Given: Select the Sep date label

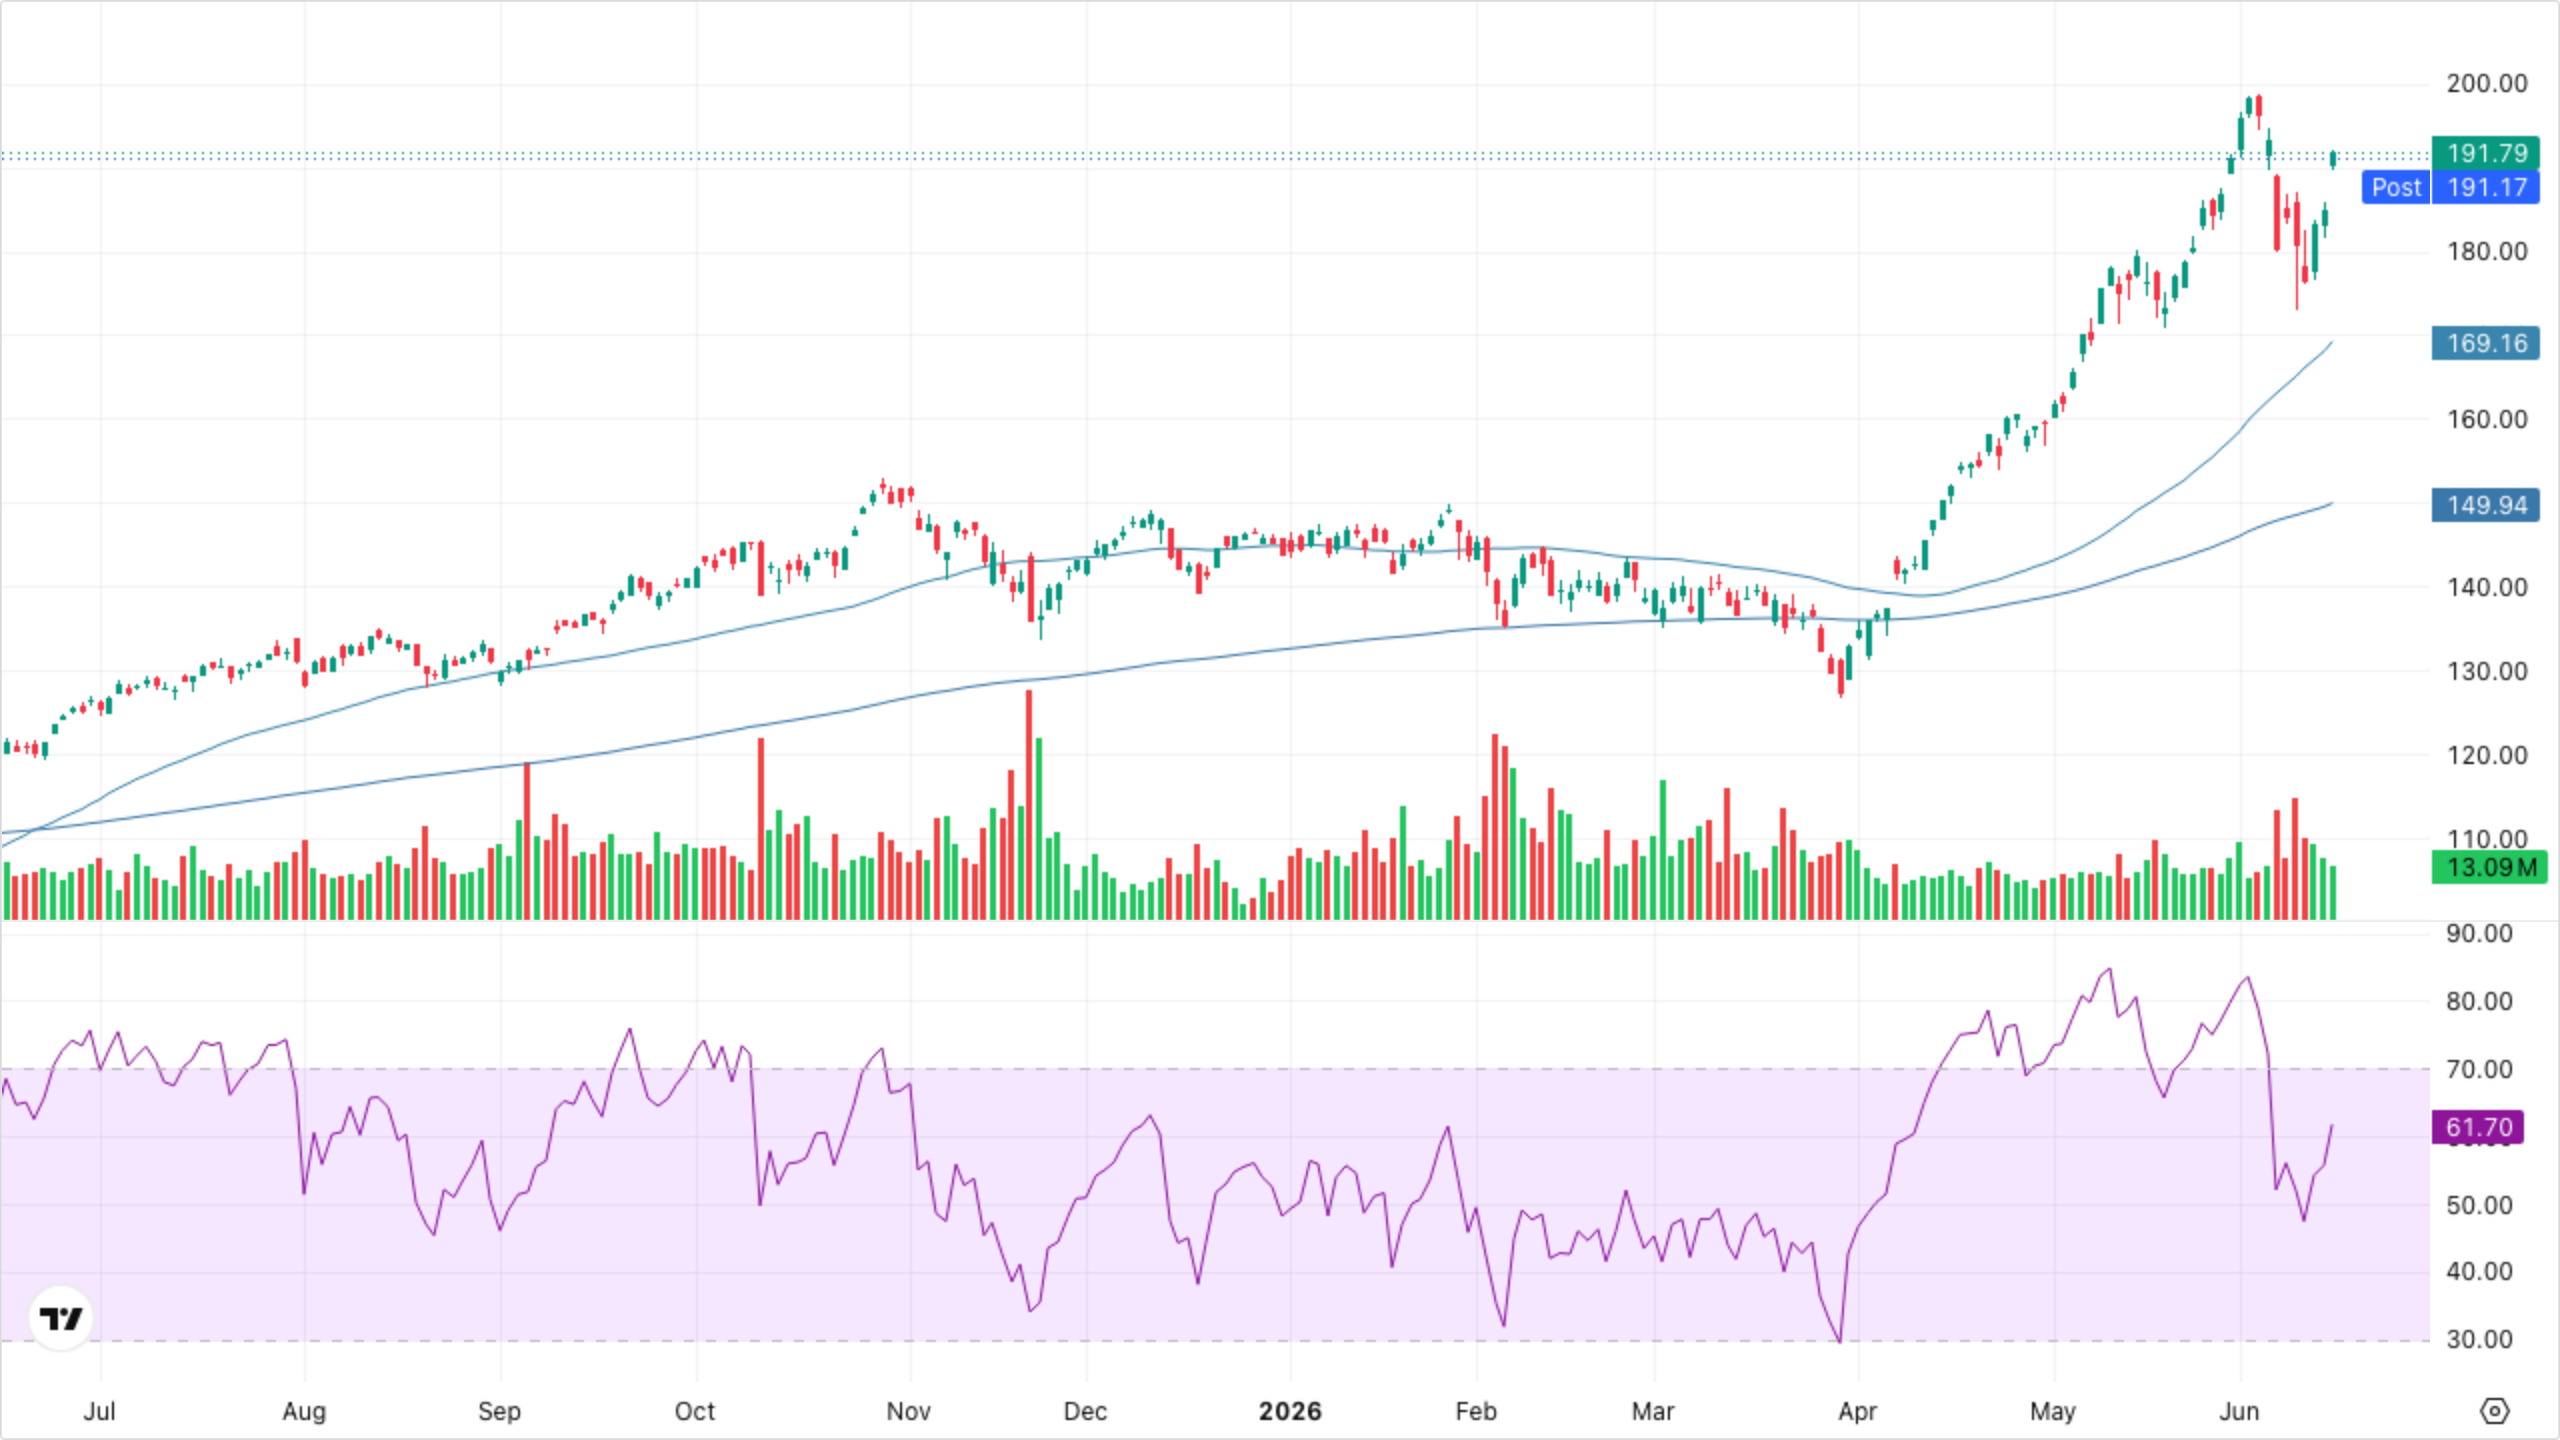Looking at the screenshot, I should (499, 1411).
